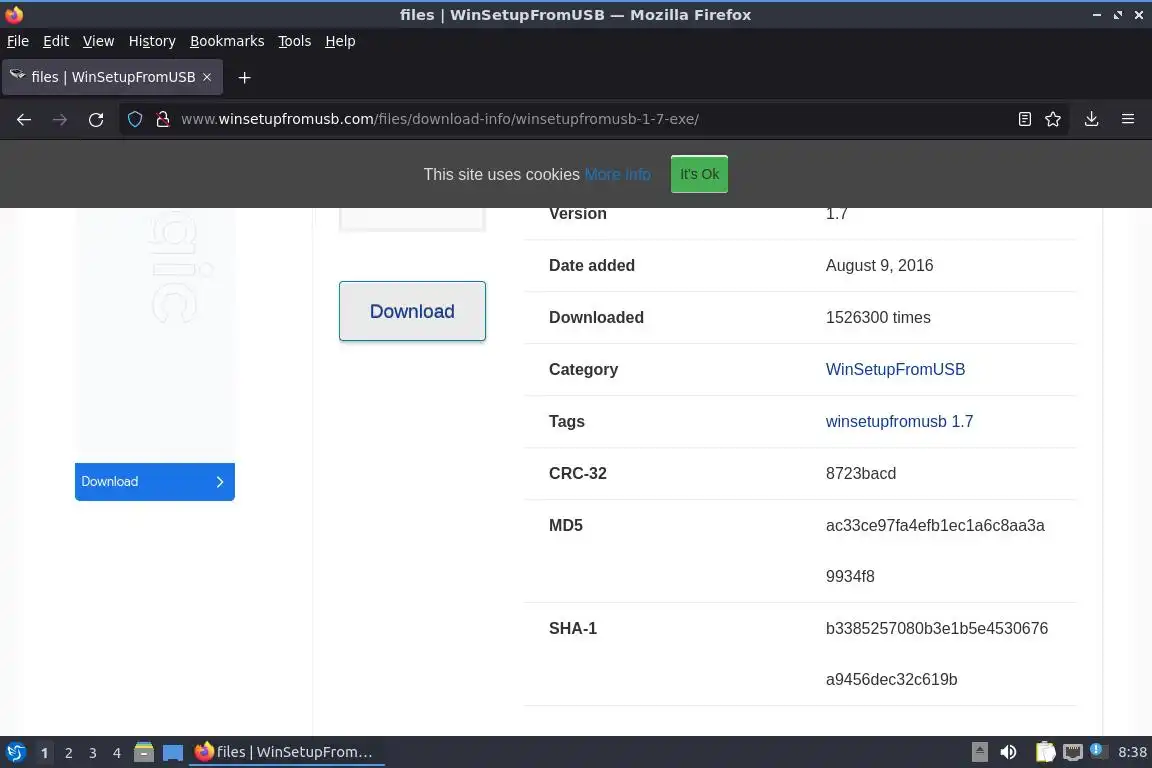The height and width of the screenshot is (768, 1152).
Task: Open the Tools menu
Action: pyautogui.click(x=295, y=41)
